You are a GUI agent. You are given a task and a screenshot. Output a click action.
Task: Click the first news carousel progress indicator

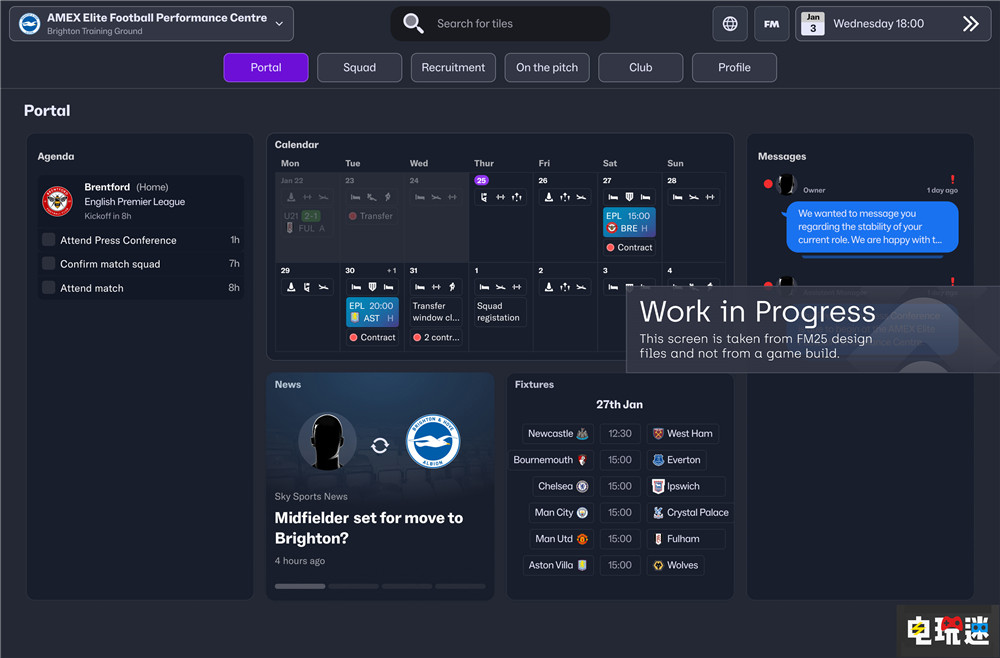(x=299, y=586)
